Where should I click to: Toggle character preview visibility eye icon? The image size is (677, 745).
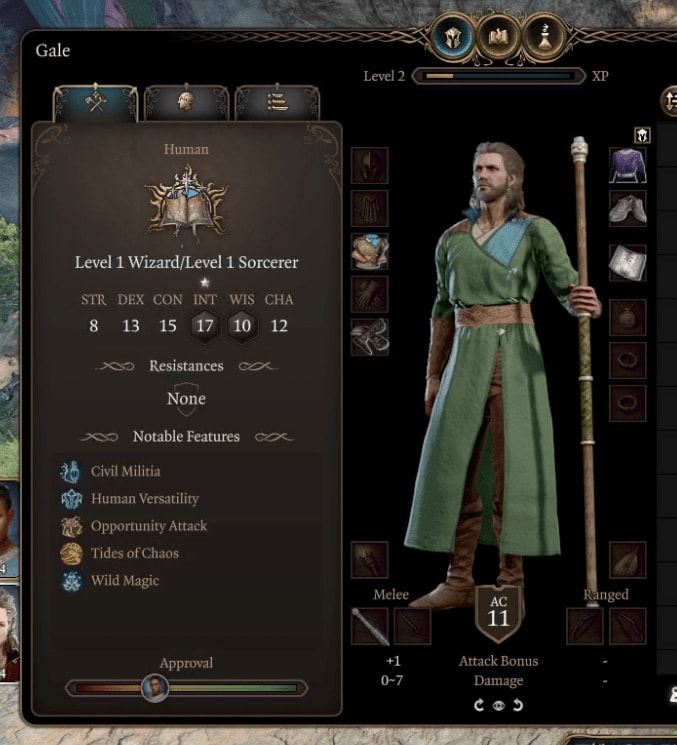(x=498, y=705)
